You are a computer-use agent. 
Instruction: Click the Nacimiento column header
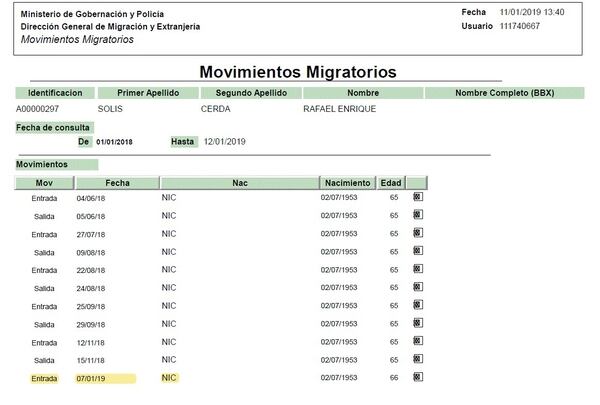coord(347,183)
